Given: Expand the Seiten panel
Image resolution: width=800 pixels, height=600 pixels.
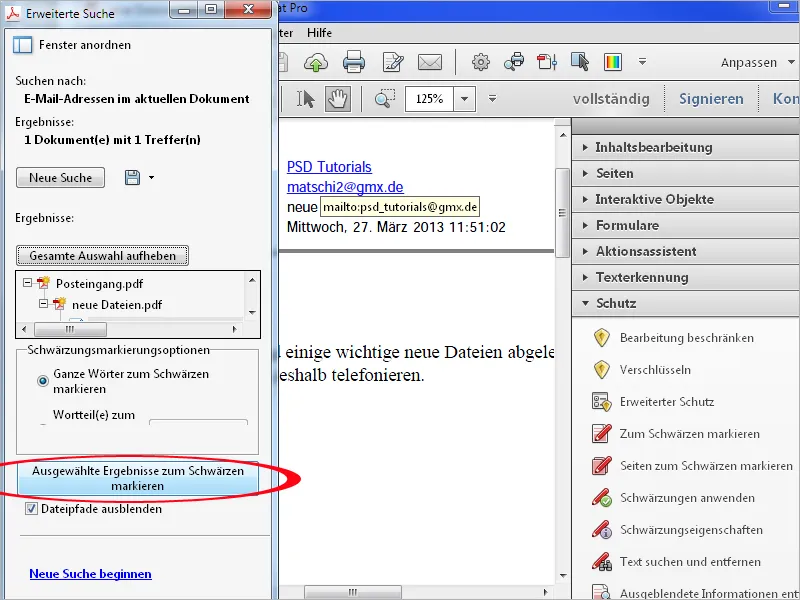Looking at the screenshot, I should click(x=686, y=173).
